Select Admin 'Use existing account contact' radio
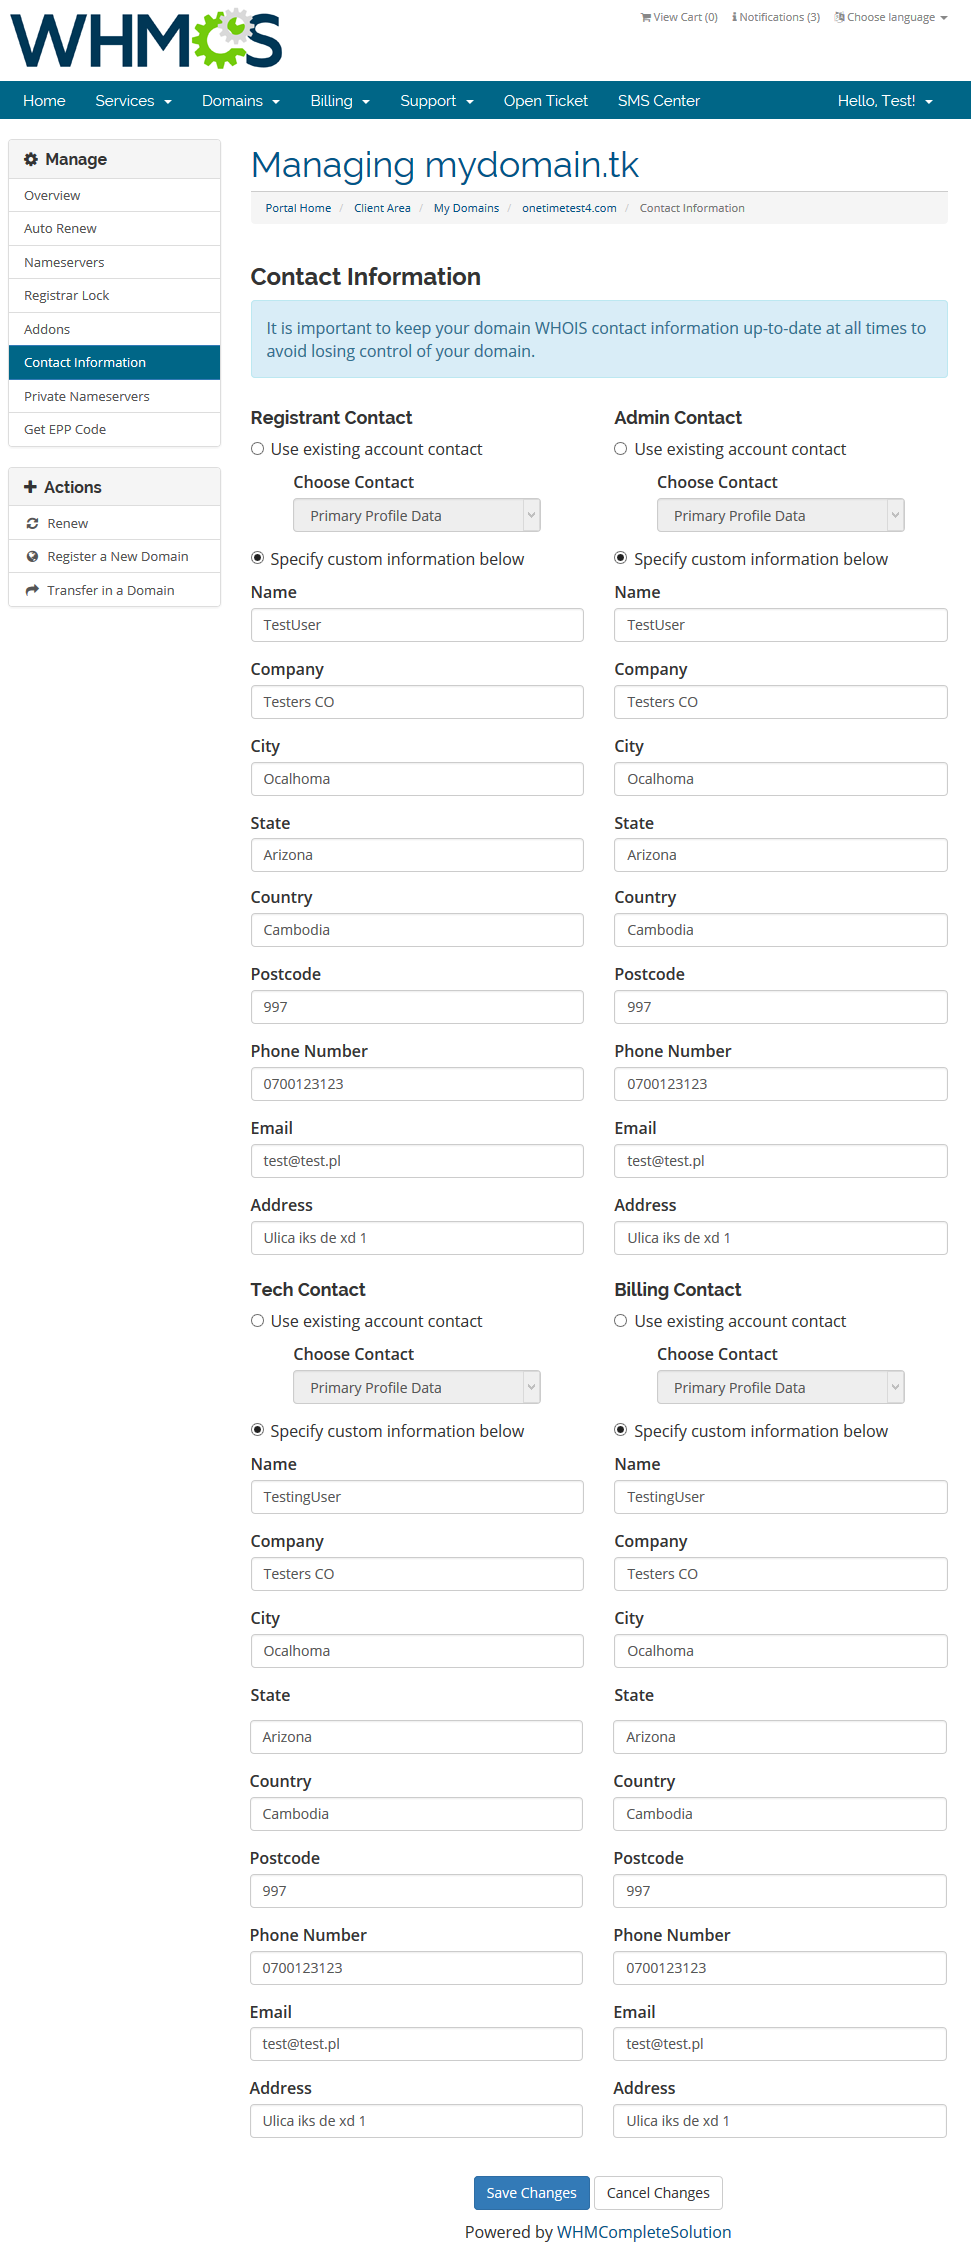Screen dimensions: 971x2257 (621, 449)
